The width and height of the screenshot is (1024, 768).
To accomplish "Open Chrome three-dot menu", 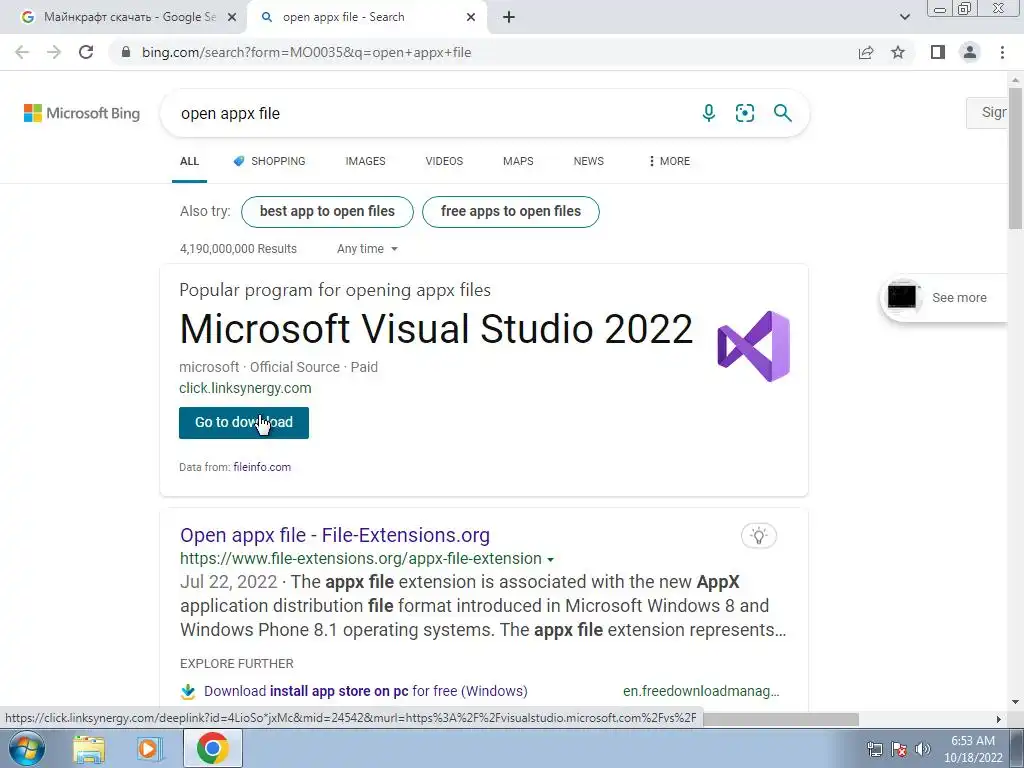I will point(1002,52).
